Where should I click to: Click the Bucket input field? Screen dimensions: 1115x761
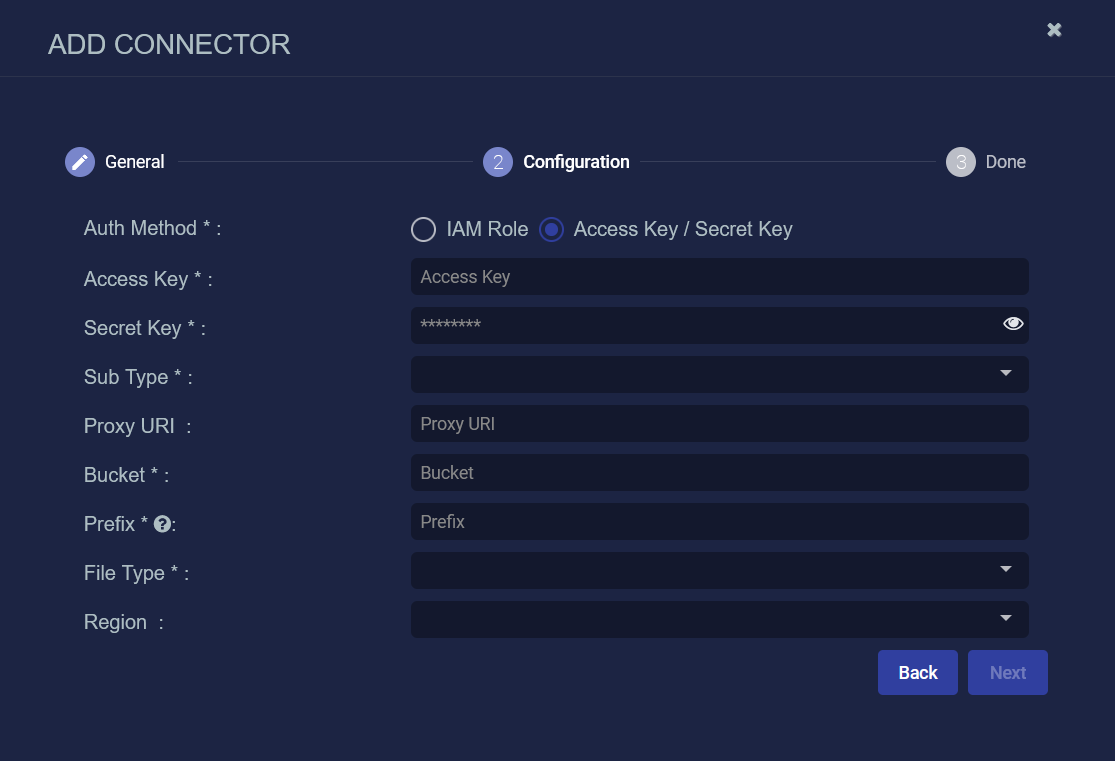(x=720, y=473)
